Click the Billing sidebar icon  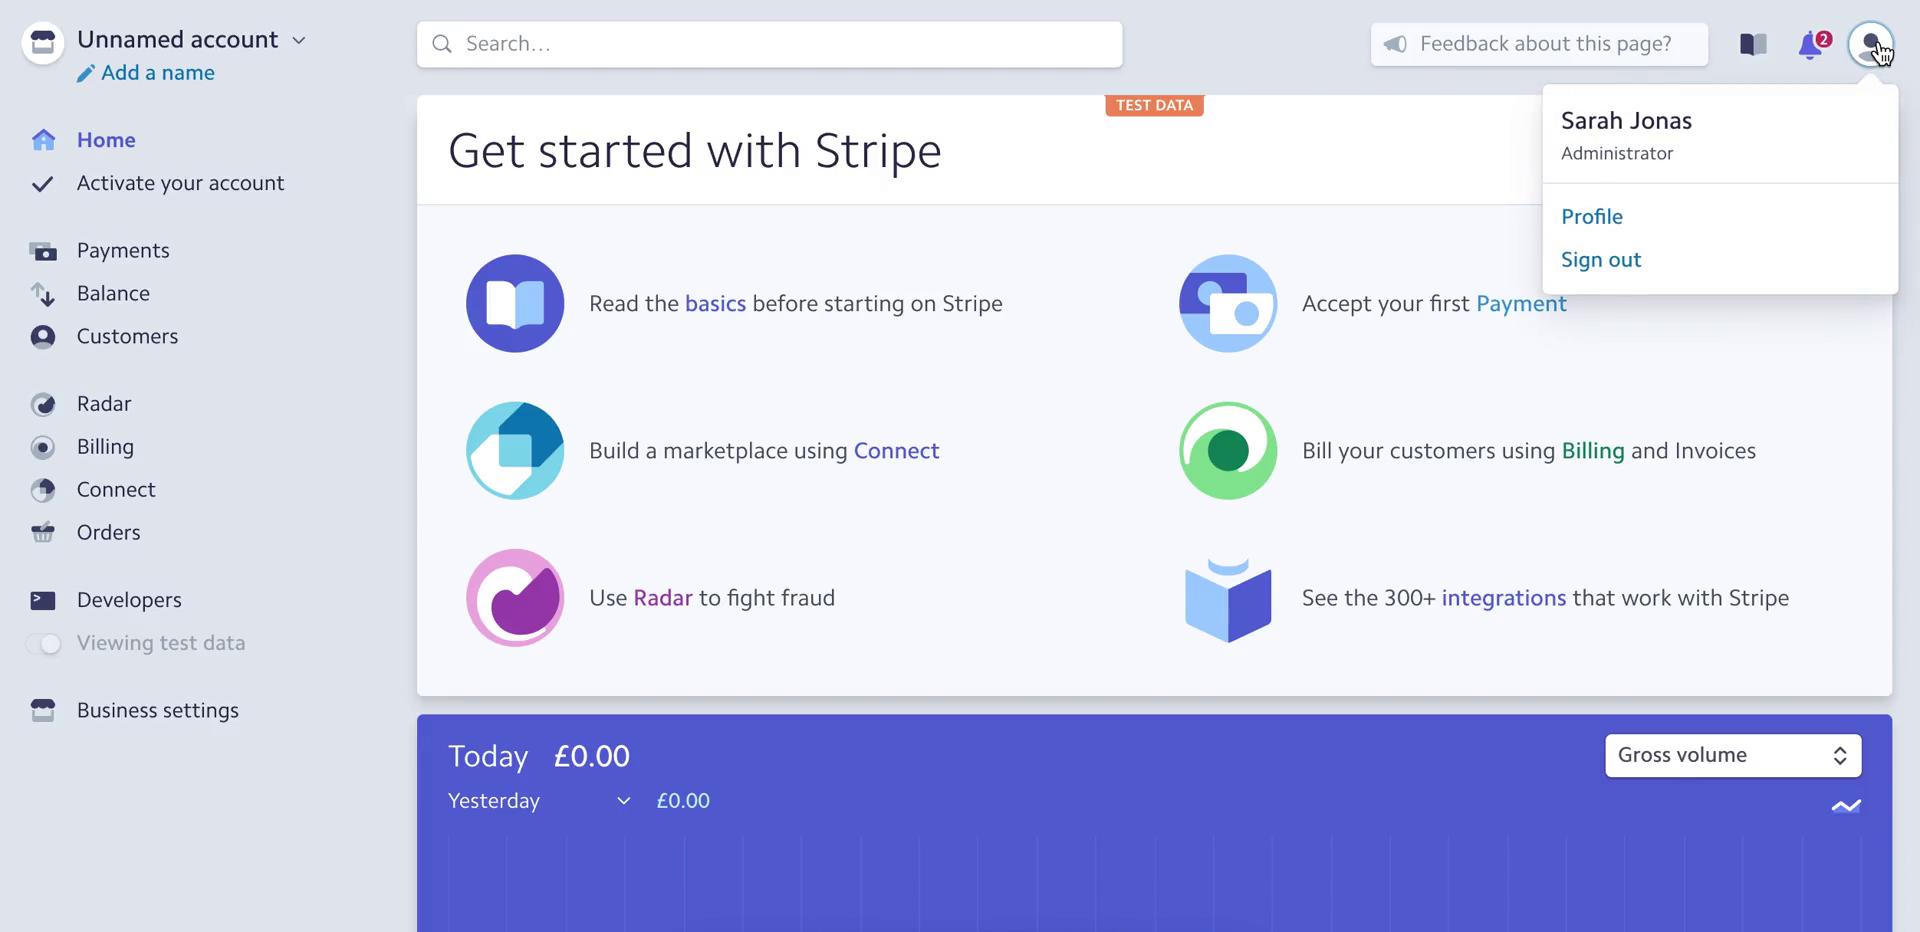click(x=43, y=447)
